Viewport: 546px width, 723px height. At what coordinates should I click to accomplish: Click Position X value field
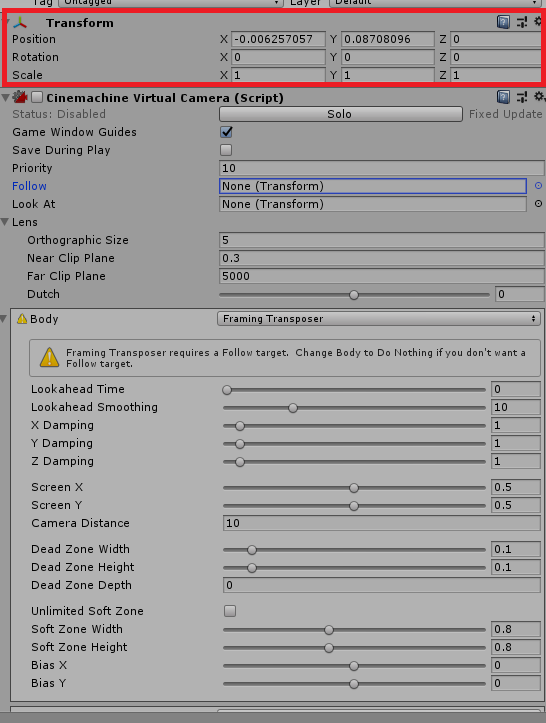coord(278,39)
